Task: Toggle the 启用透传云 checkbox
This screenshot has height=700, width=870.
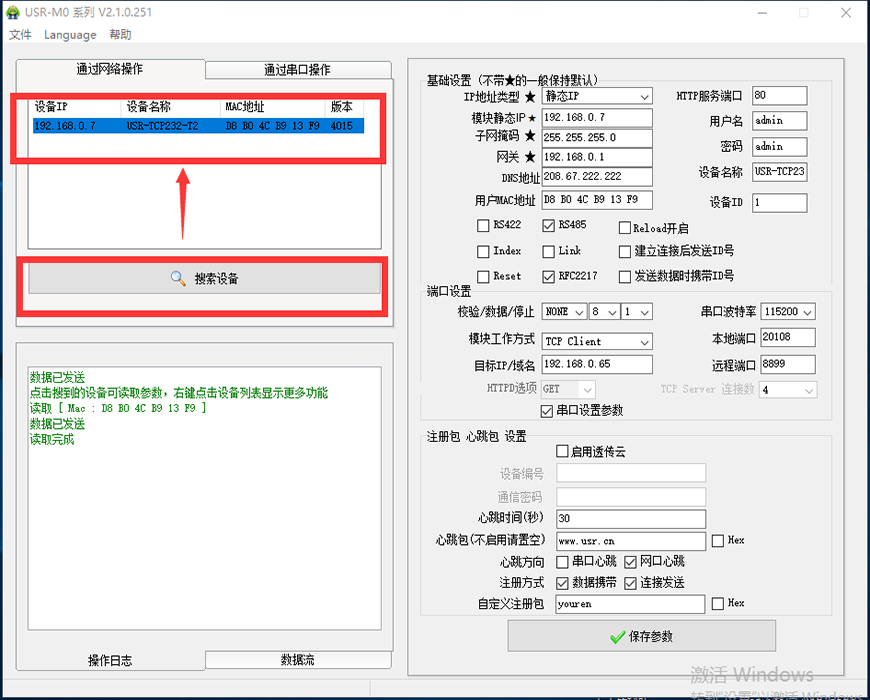Action: (x=562, y=452)
